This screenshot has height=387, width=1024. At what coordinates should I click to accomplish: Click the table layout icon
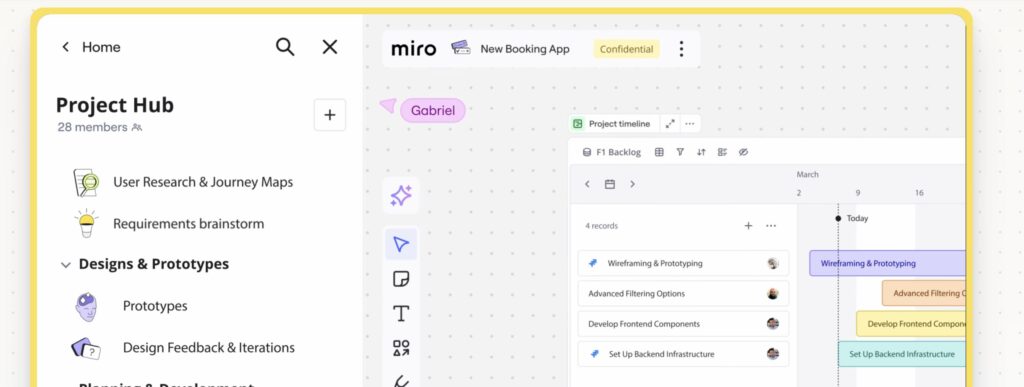(659, 152)
